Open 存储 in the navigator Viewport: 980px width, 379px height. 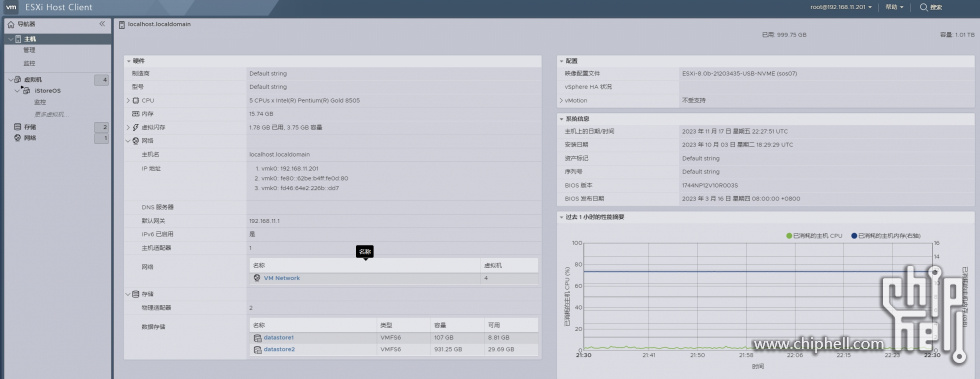pyautogui.click(x=30, y=127)
